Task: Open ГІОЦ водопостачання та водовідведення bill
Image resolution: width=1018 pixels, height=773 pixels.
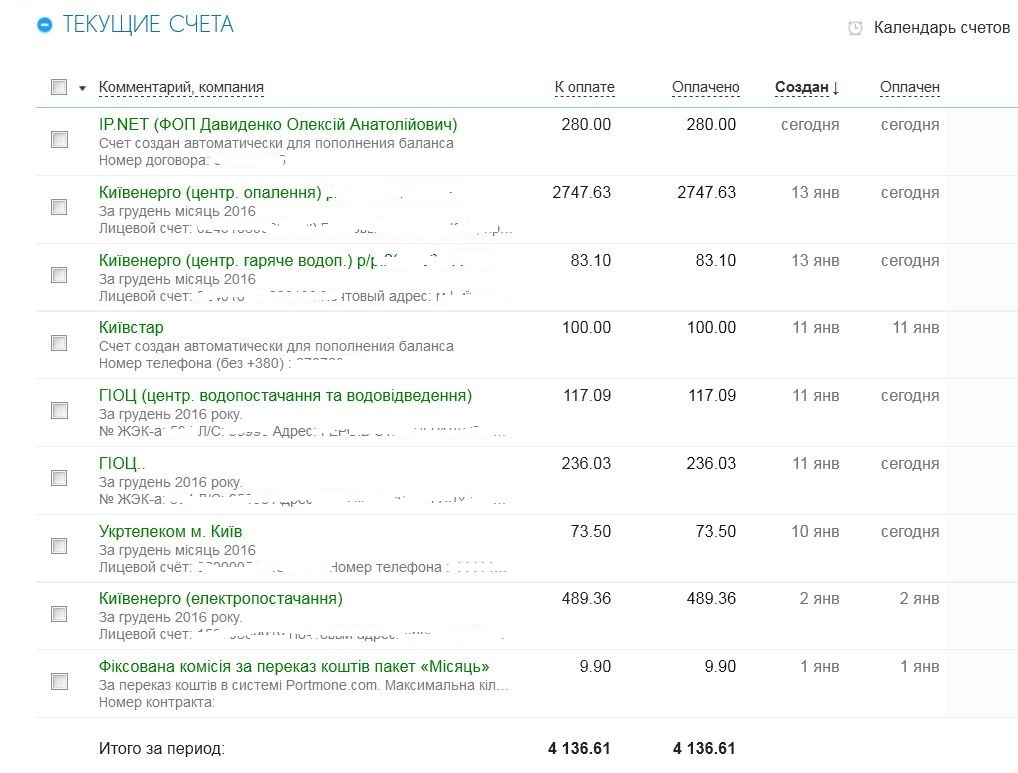Action: [x=285, y=396]
